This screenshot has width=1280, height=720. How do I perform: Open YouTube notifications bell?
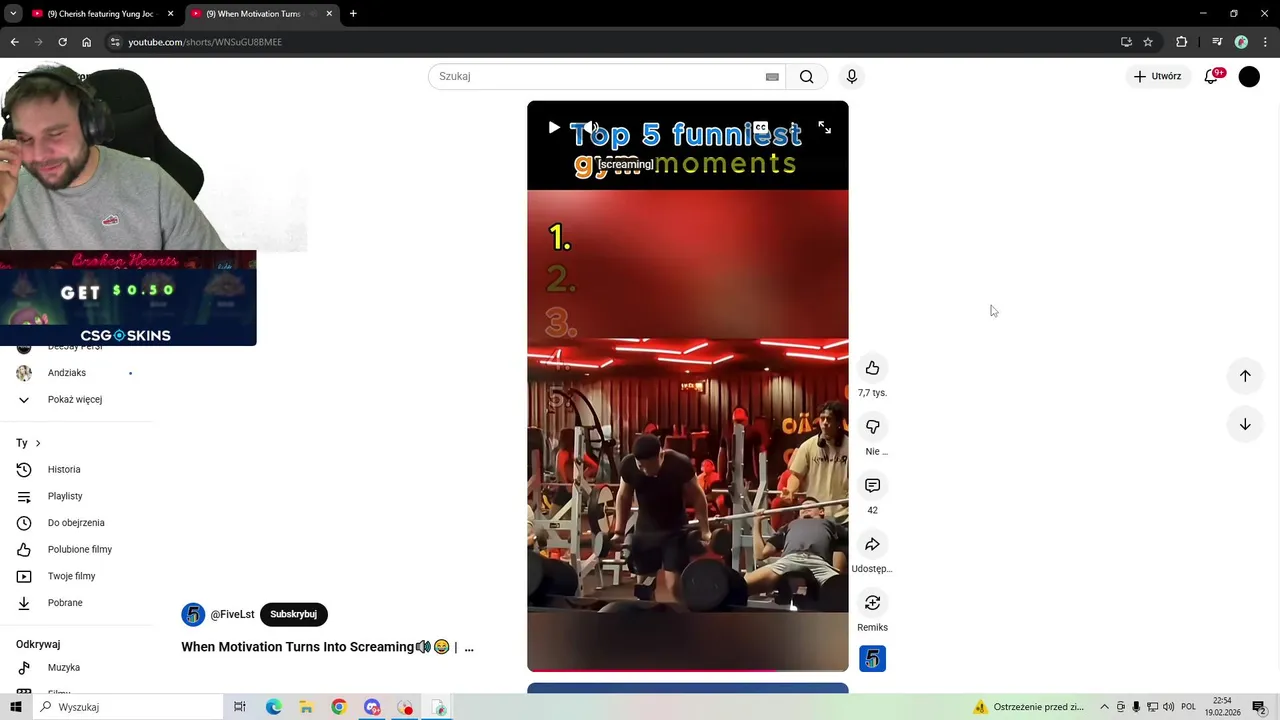pos(1211,76)
